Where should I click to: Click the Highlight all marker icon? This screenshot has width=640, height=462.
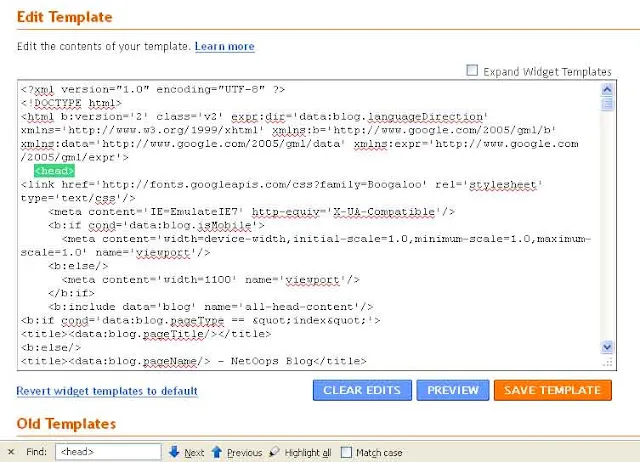click(x=274, y=452)
